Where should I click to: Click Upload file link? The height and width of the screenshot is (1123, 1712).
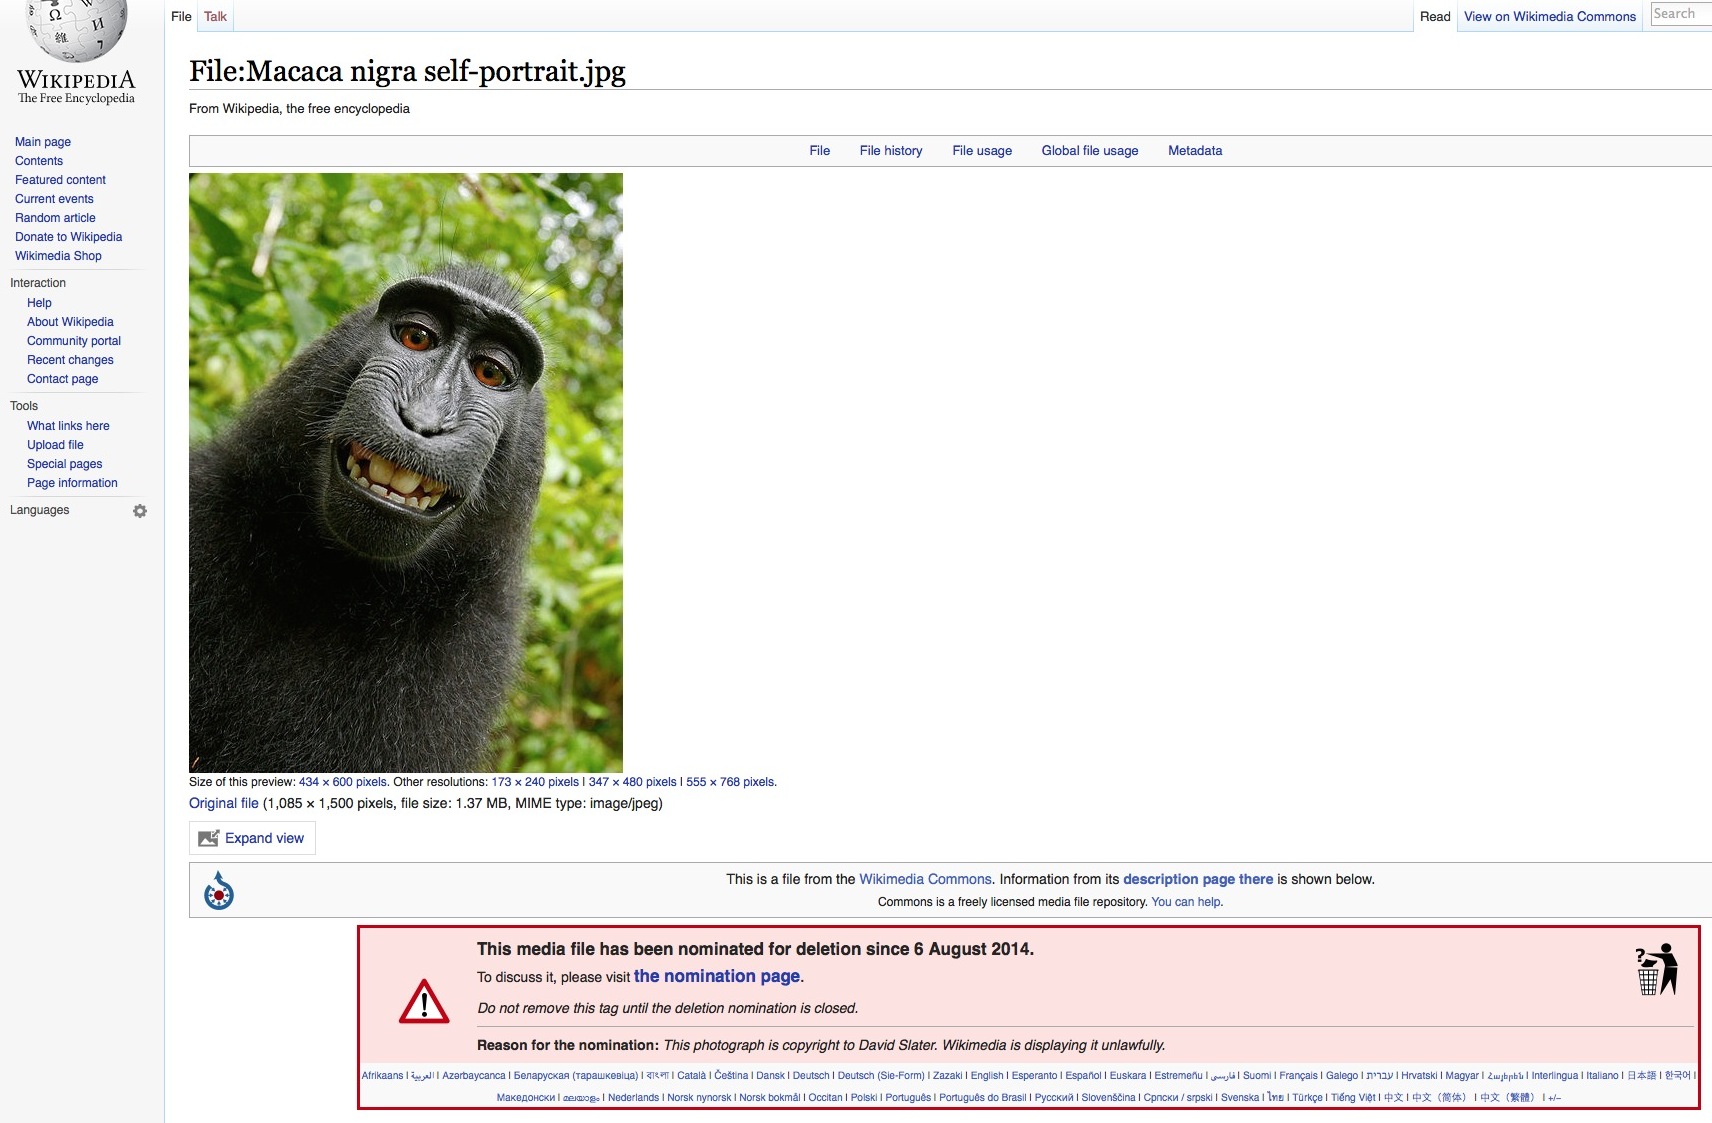[x=55, y=445]
